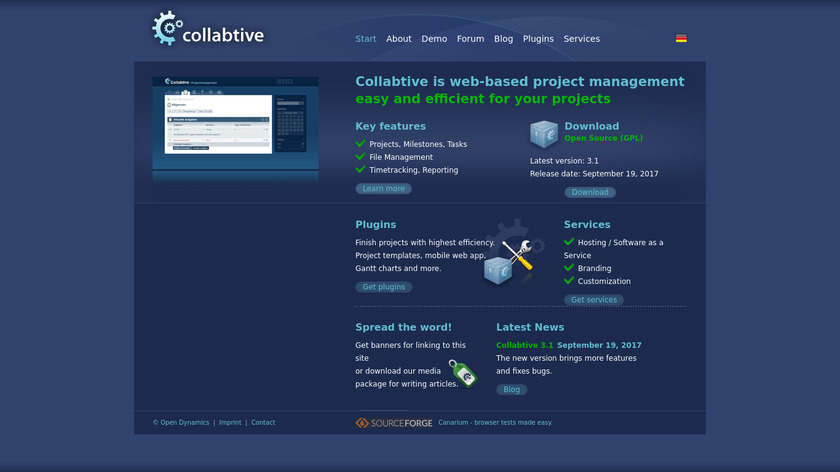840x472 pixels.
Task: Click the 'Customization' service text
Action: [x=604, y=281]
